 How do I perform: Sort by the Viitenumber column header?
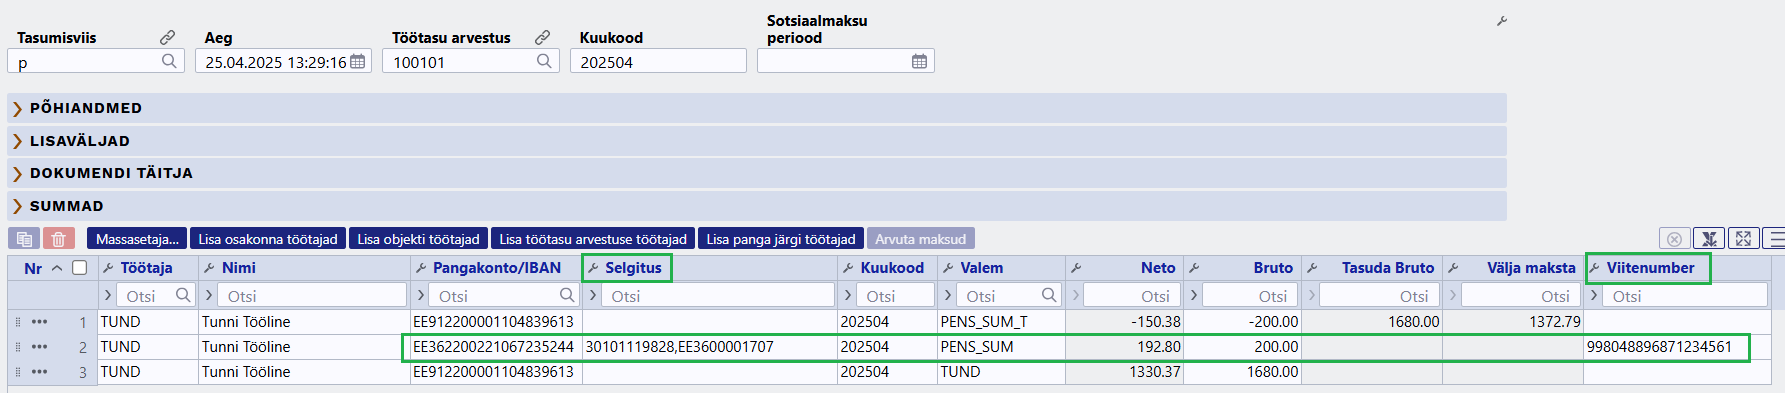[1650, 268]
